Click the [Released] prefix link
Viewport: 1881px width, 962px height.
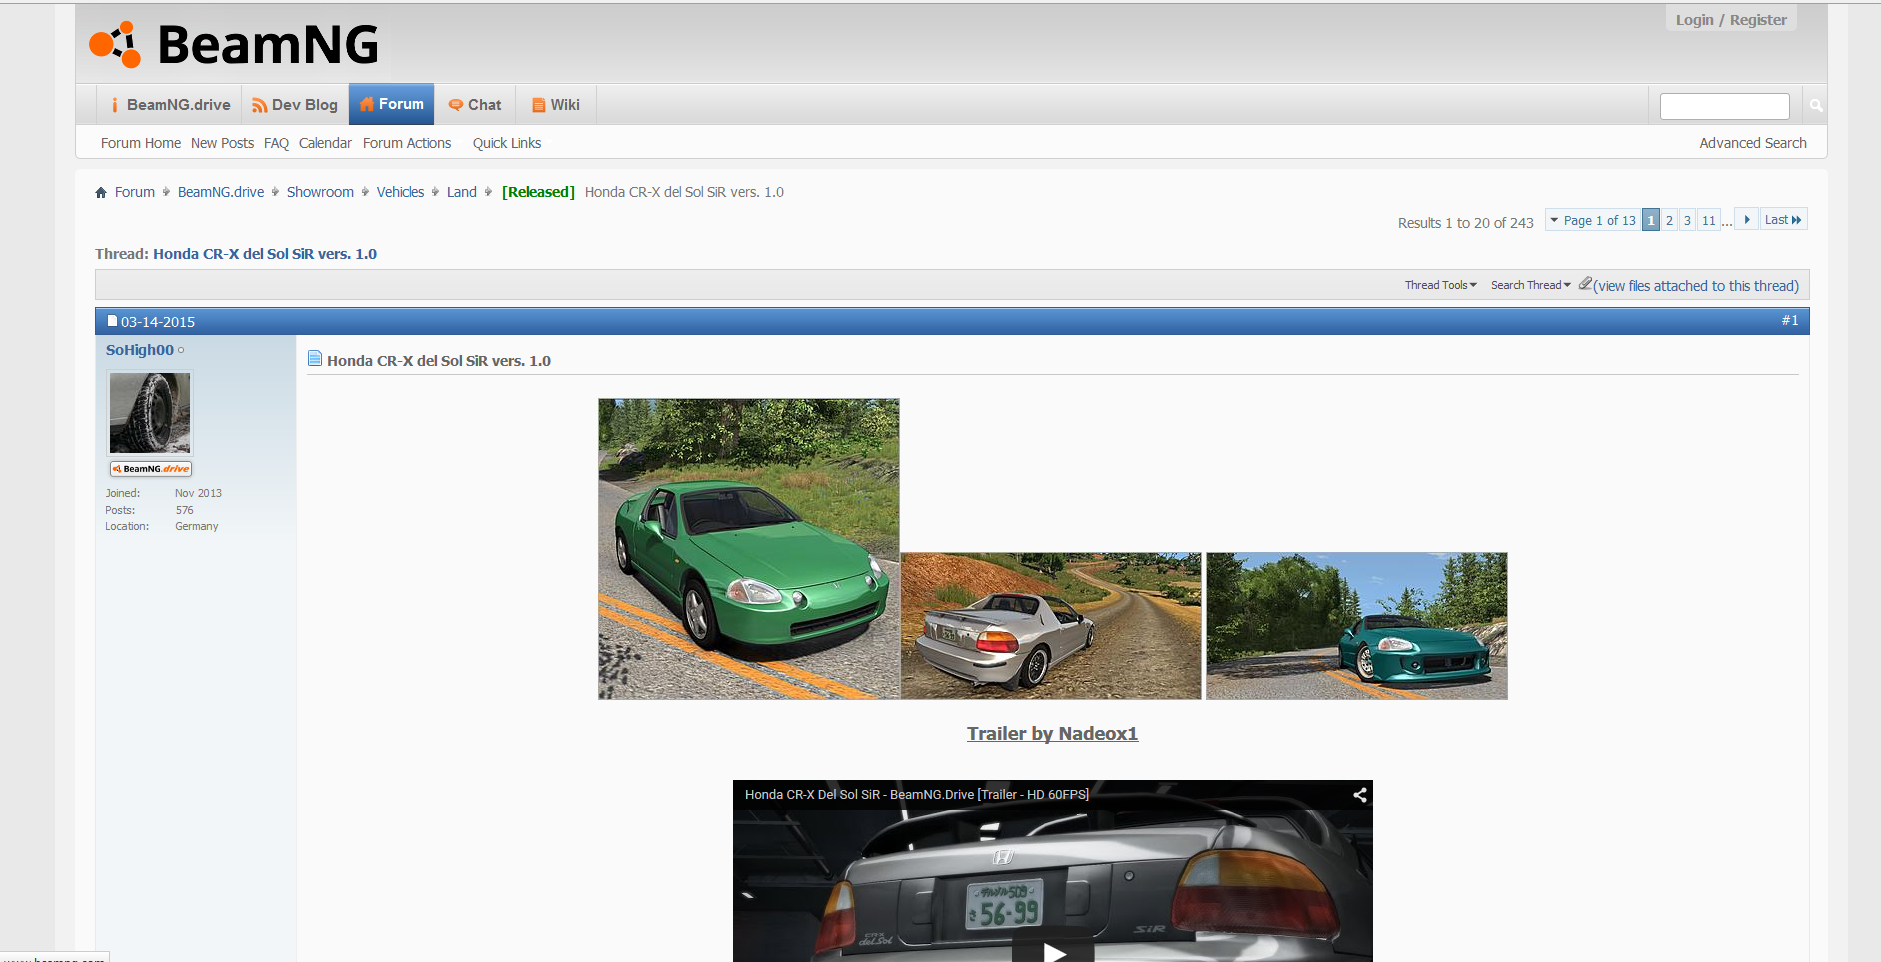(538, 192)
